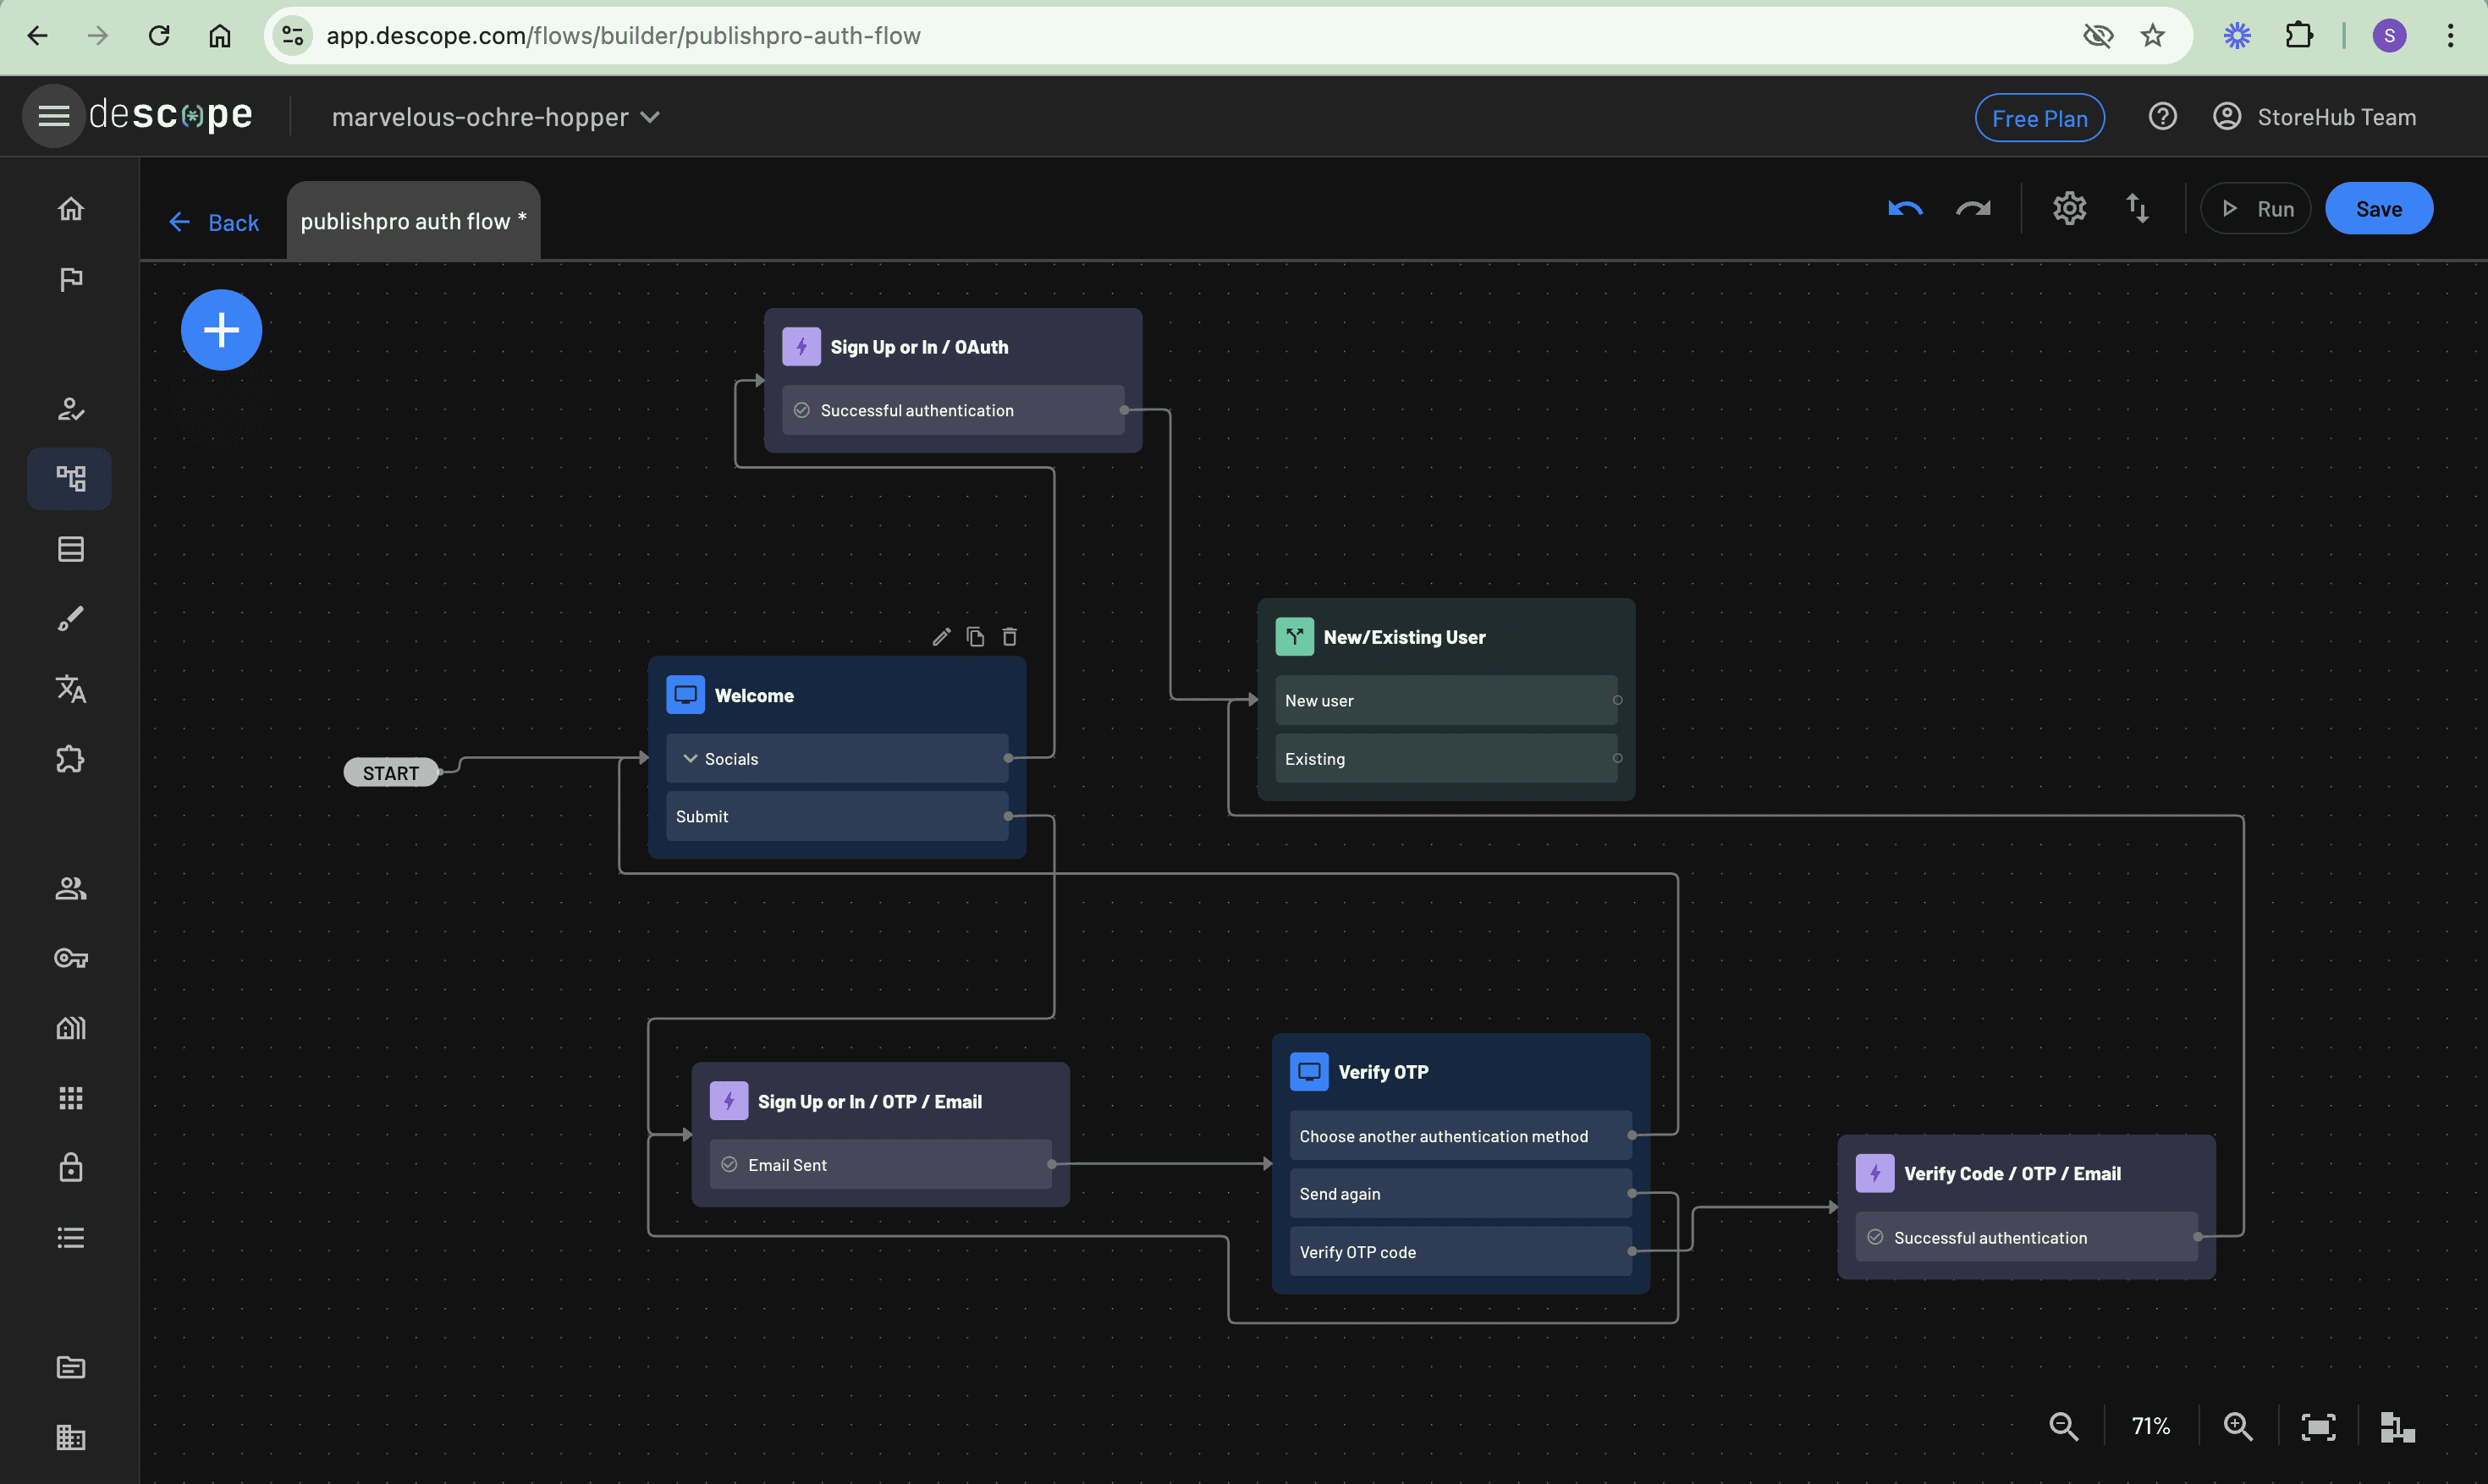Bookmark the page with star icon
Viewport: 2488px width, 1484px height.
(x=2152, y=36)
